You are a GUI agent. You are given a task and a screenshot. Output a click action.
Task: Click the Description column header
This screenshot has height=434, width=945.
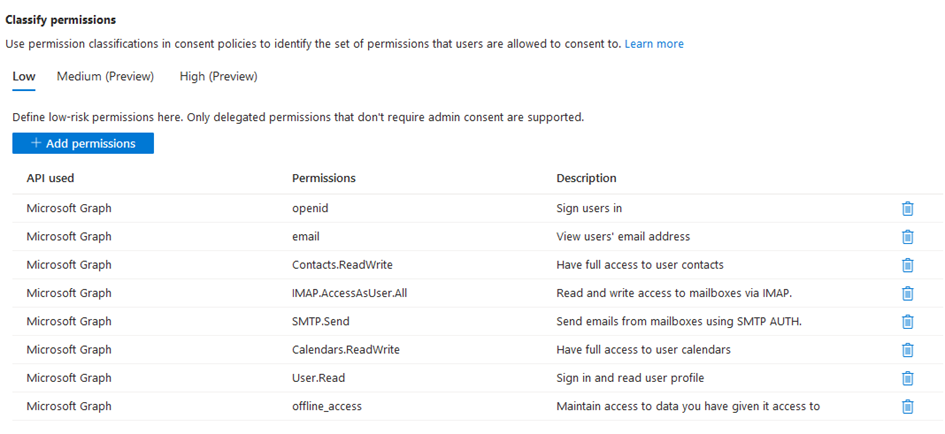coord(586,178)
